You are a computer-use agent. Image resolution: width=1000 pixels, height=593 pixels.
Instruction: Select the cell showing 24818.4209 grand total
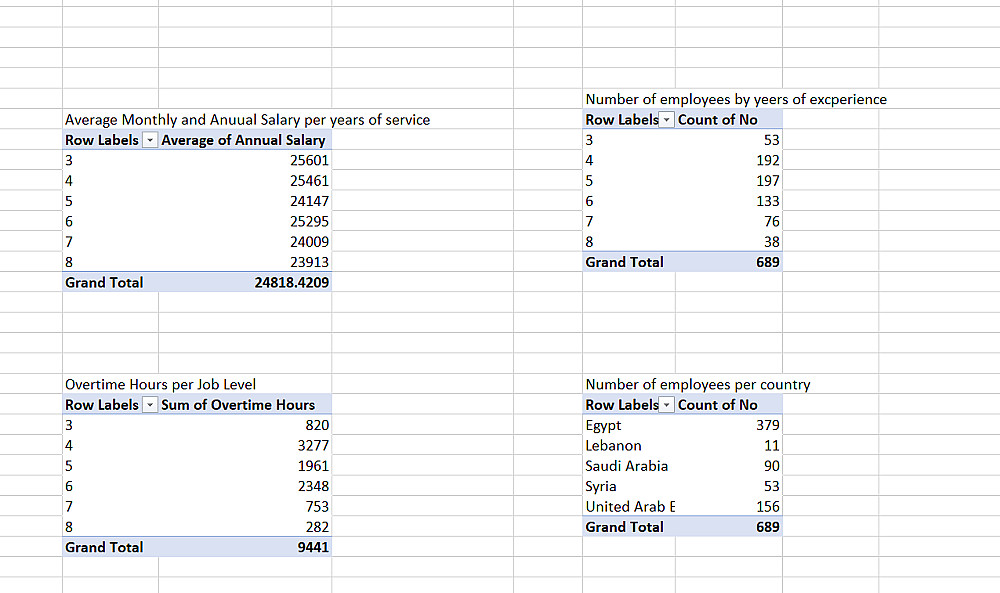pyautogui.click(x=245, y=282)
